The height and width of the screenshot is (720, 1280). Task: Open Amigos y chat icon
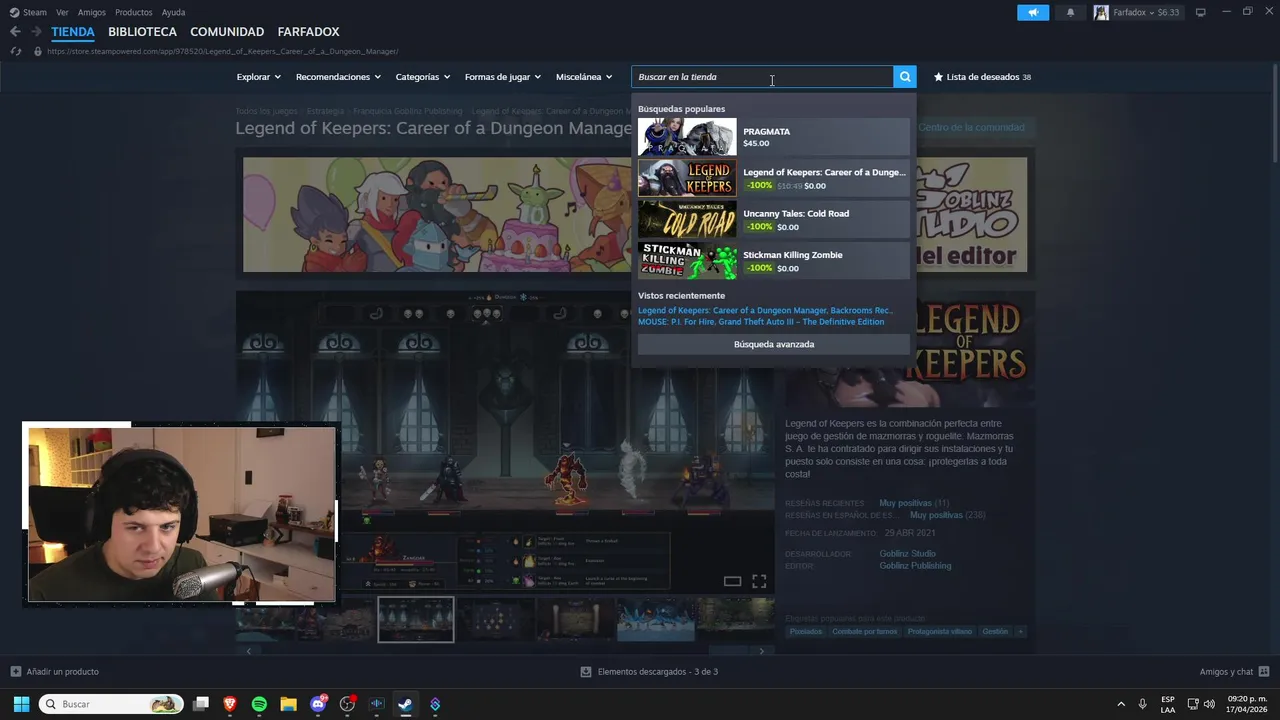pos(1264,672)
